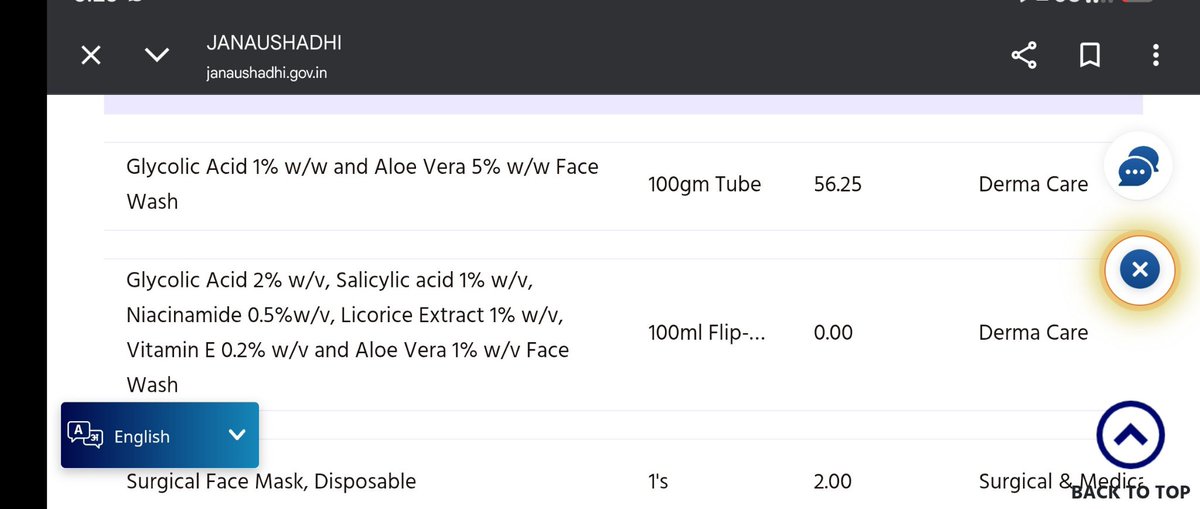Open the blue chat bubbles assistant
Image resolution: width=1200 pixels, height=509 pixels.
[1138, 167]
